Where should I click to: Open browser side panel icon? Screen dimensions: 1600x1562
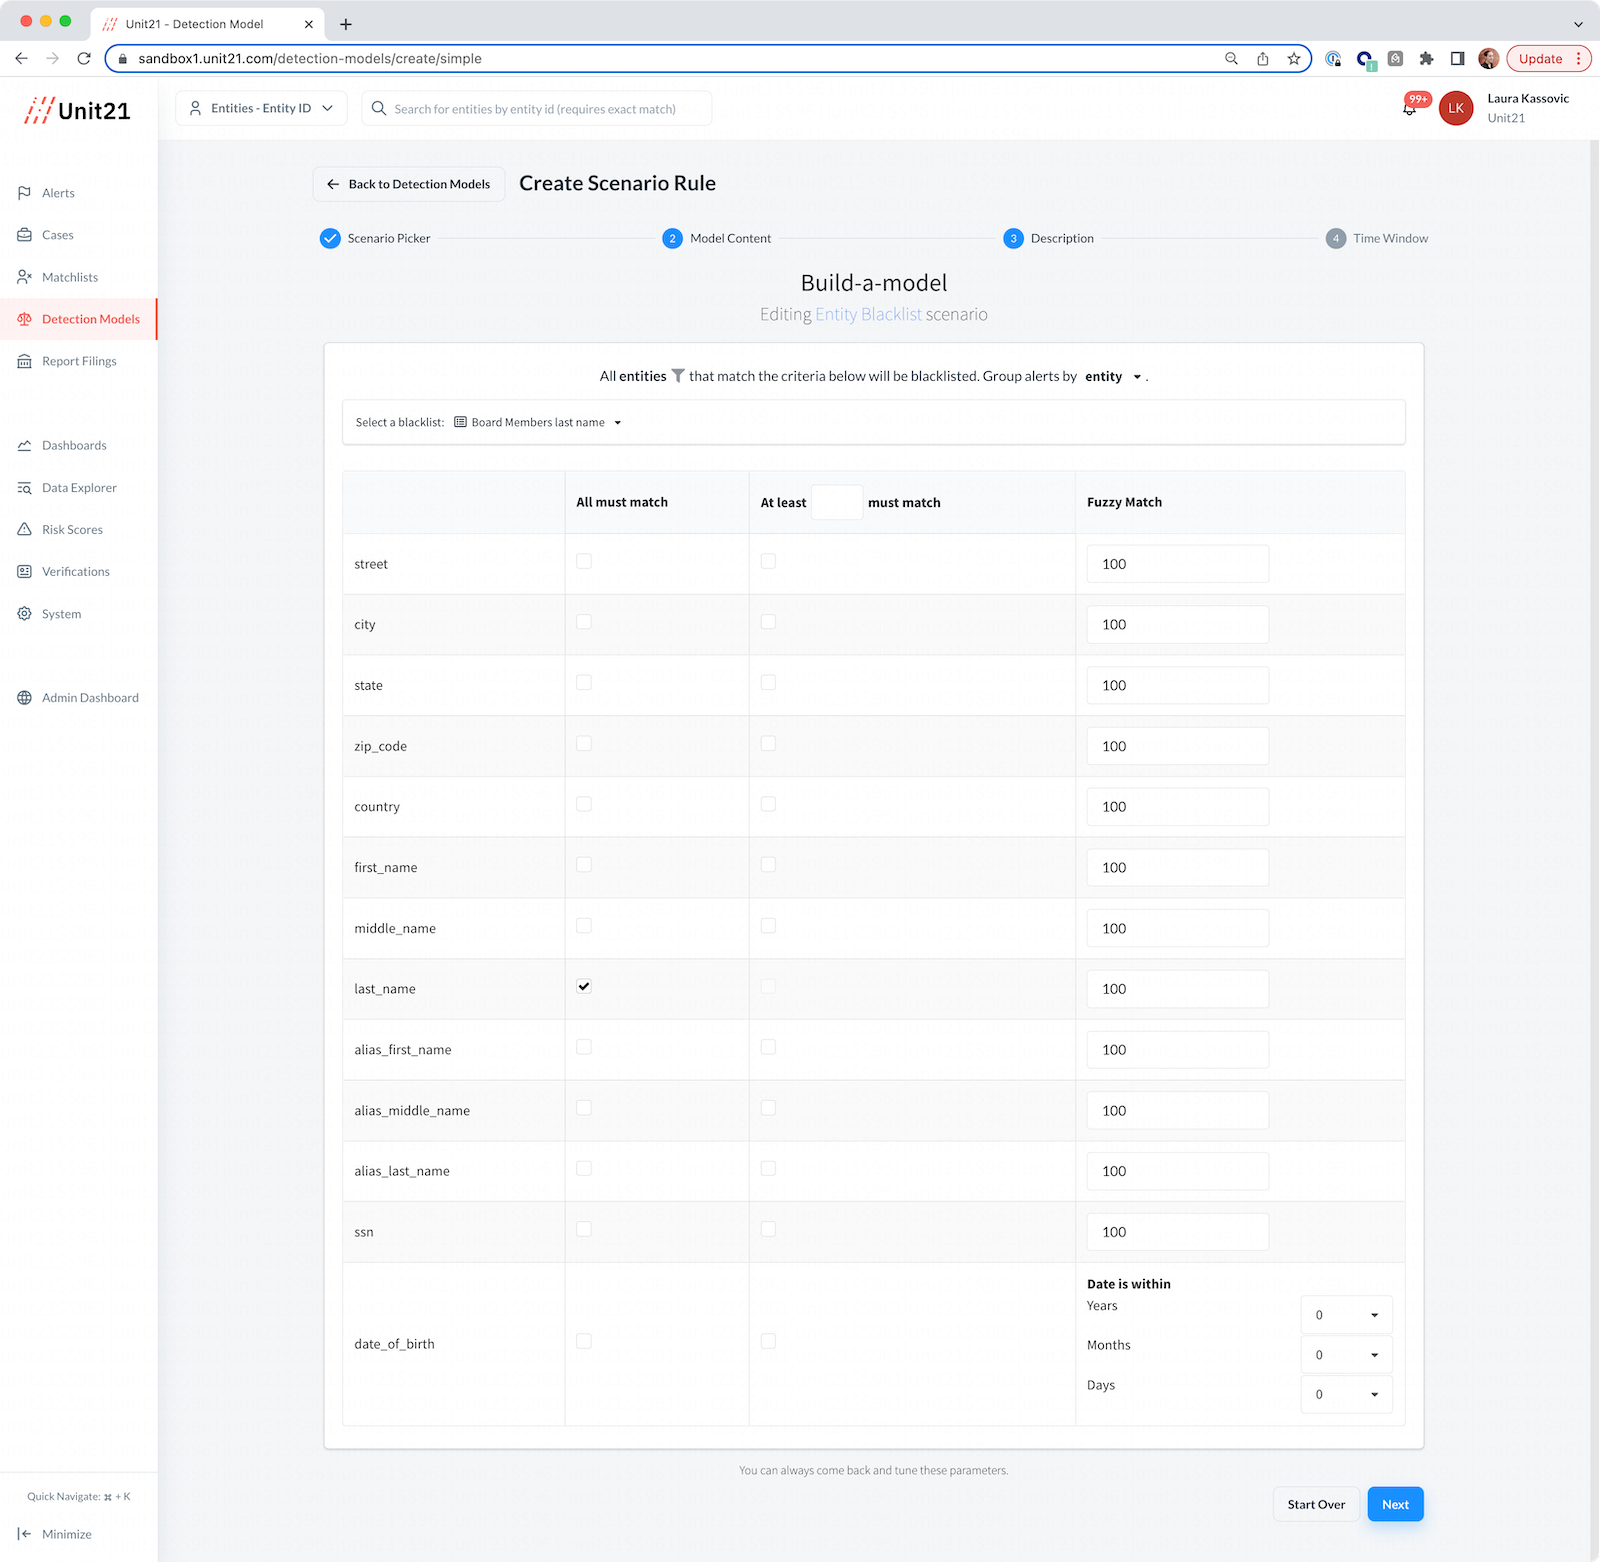(x=1458, y=58)
